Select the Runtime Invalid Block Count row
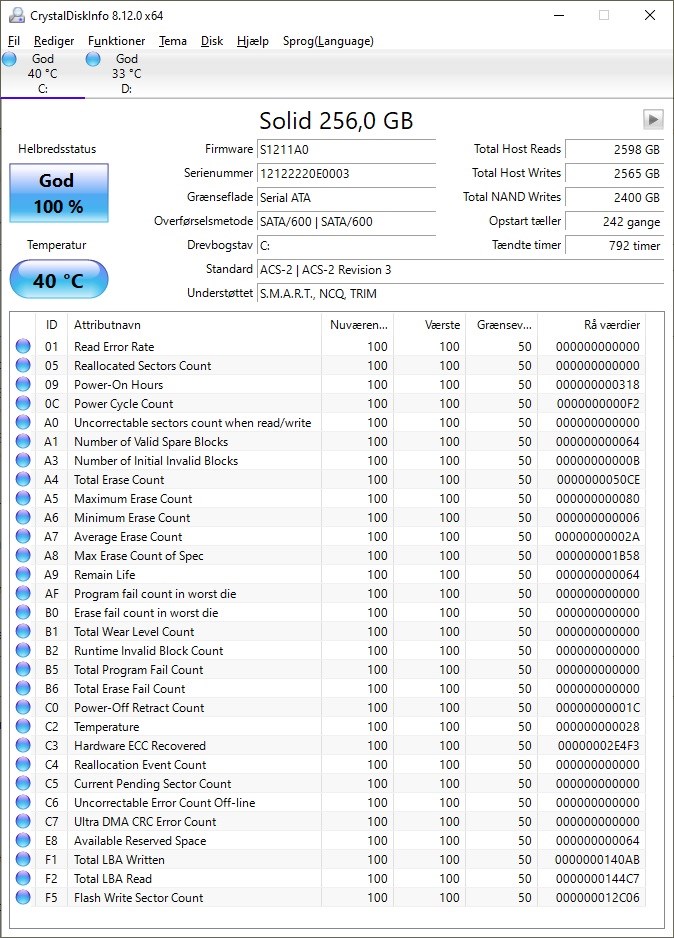 tap(328, 650)
